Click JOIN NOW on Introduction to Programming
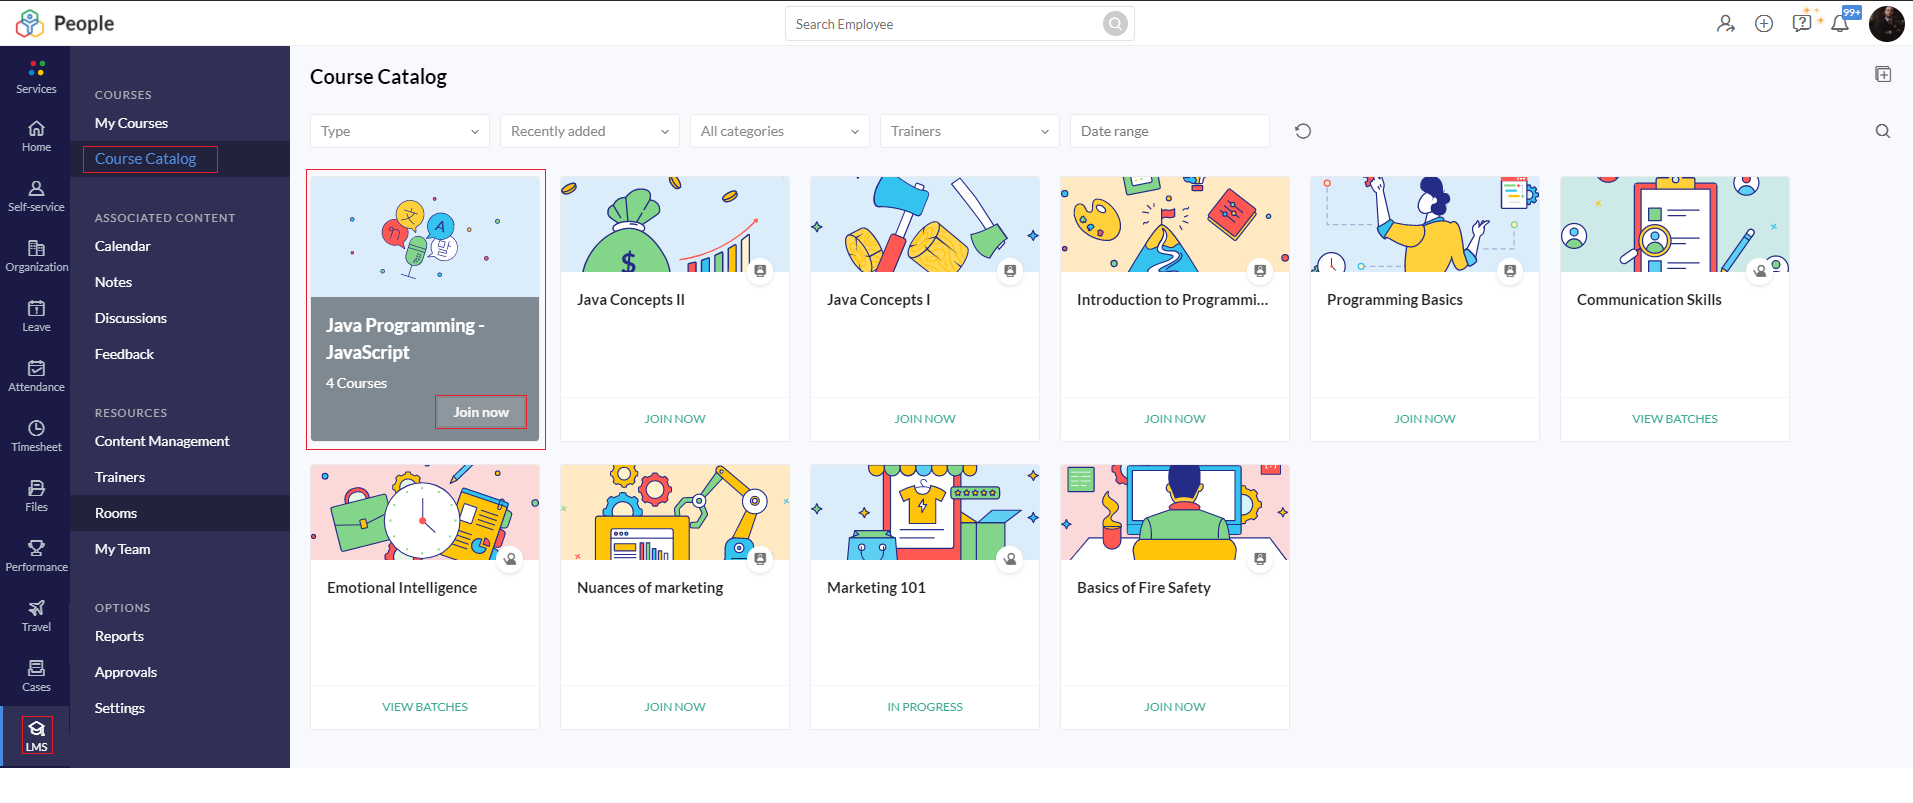This screenshot has height=803, width=1913. click(1175, 419)
